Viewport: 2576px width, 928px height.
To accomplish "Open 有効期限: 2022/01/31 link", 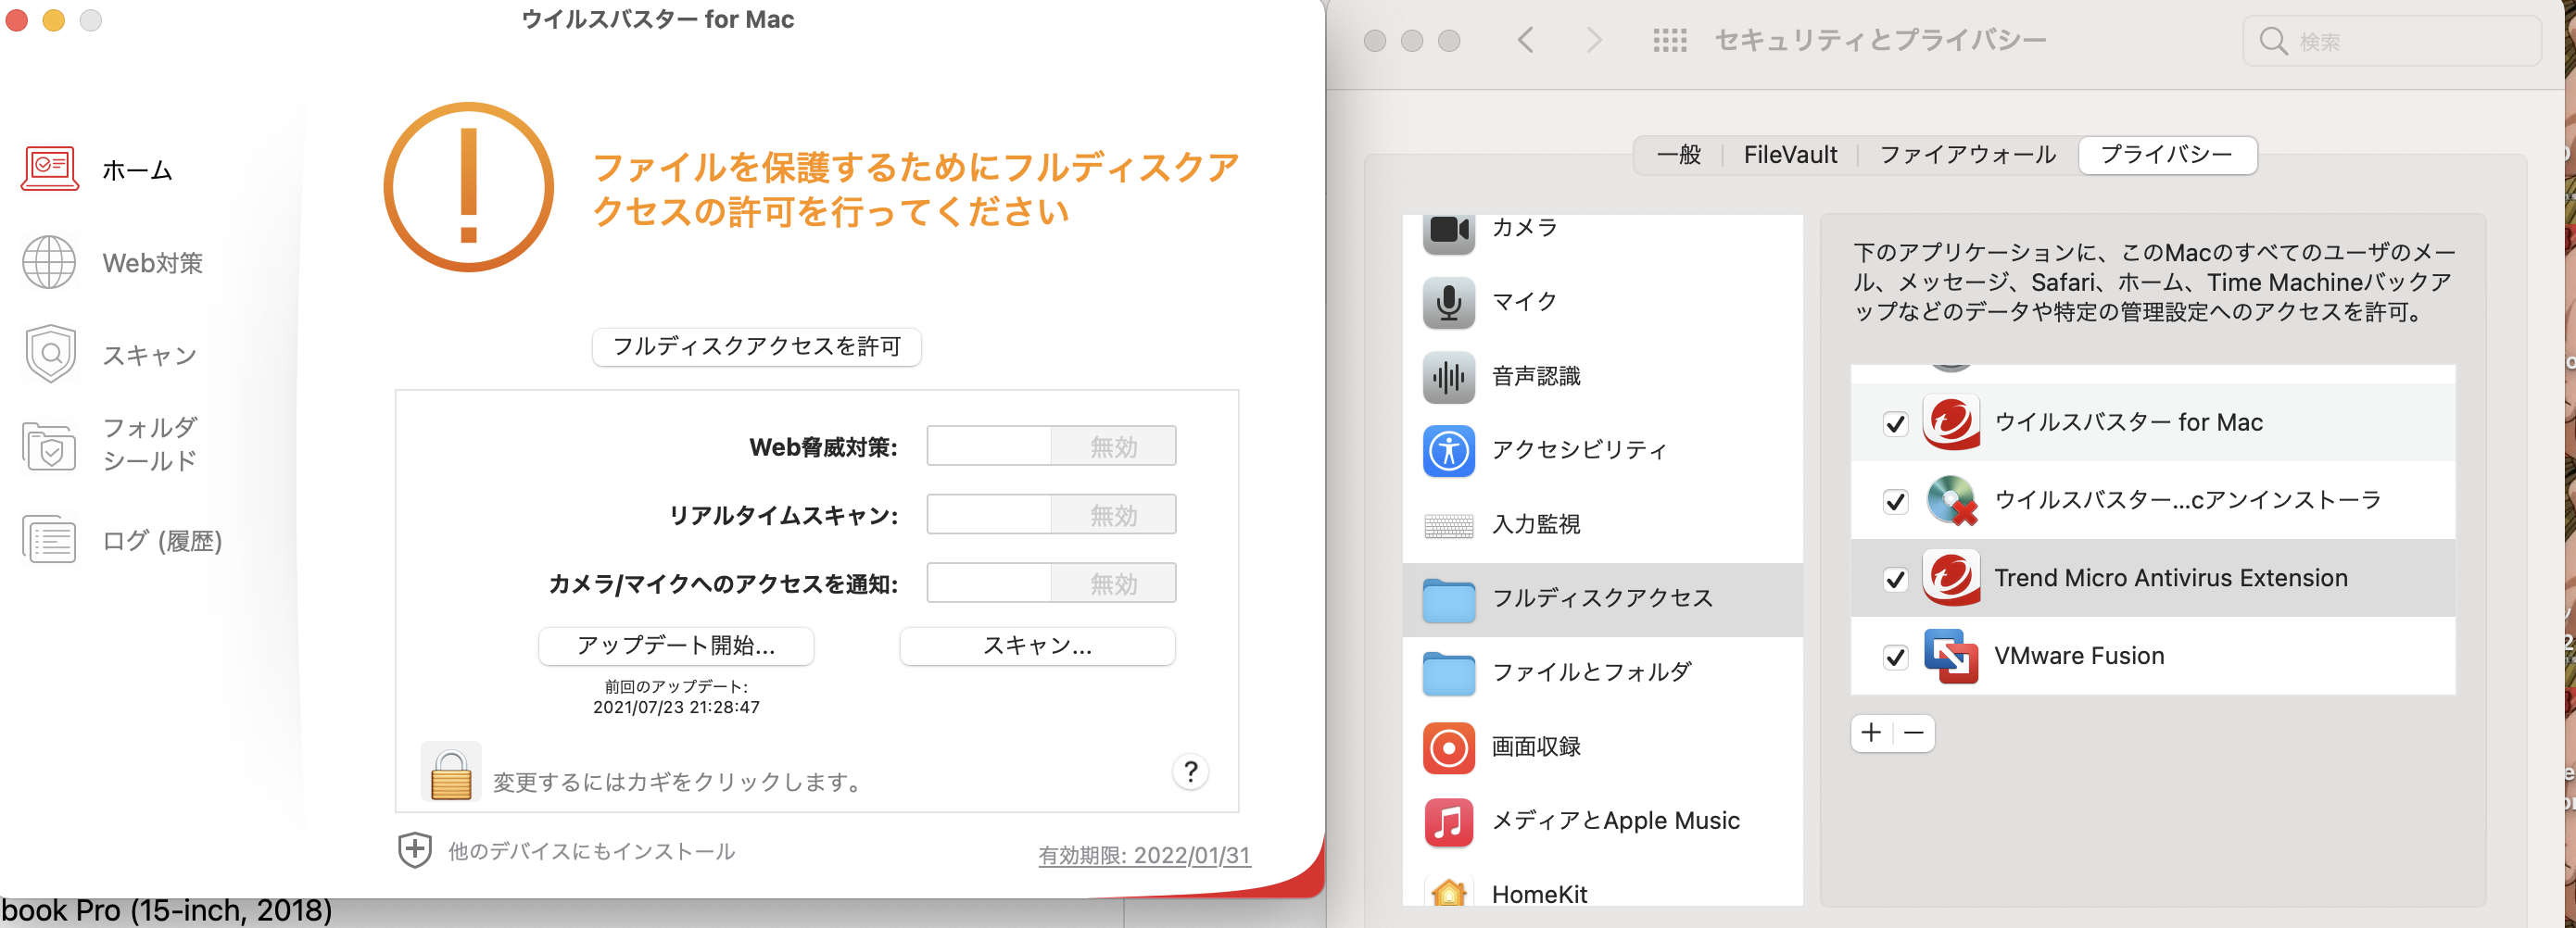I will coord(1144,856).
